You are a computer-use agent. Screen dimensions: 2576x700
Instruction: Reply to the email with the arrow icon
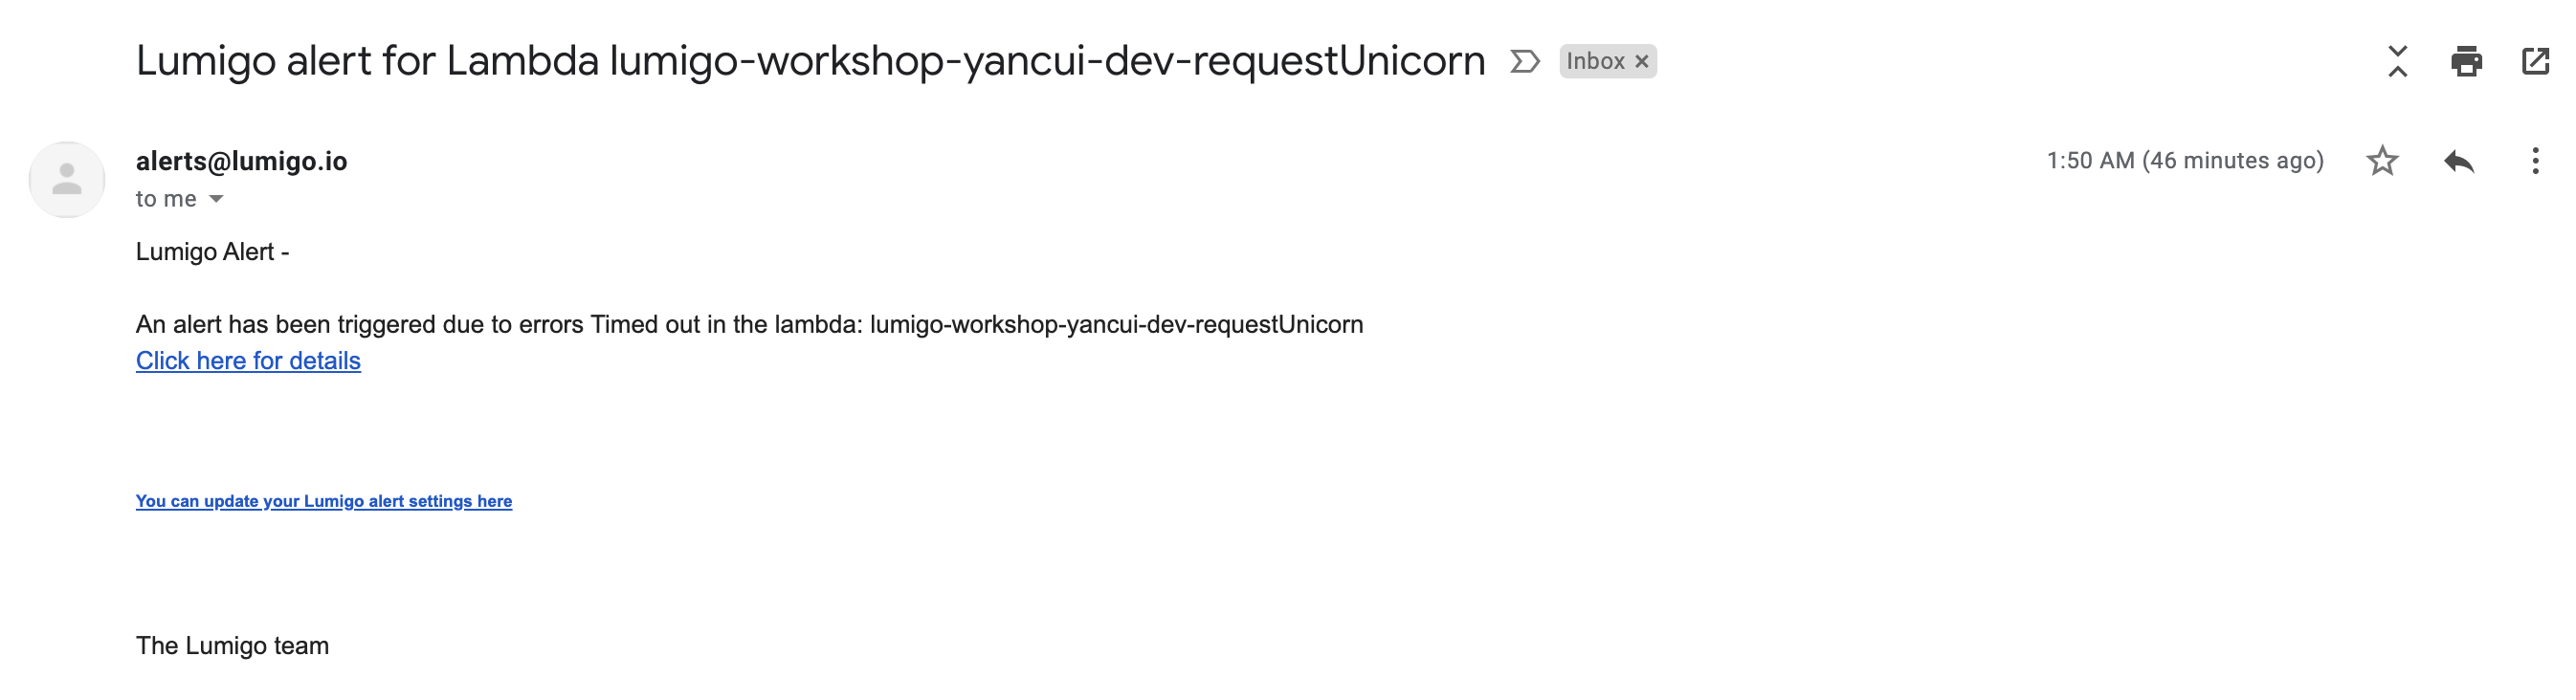click(2458, 161)
